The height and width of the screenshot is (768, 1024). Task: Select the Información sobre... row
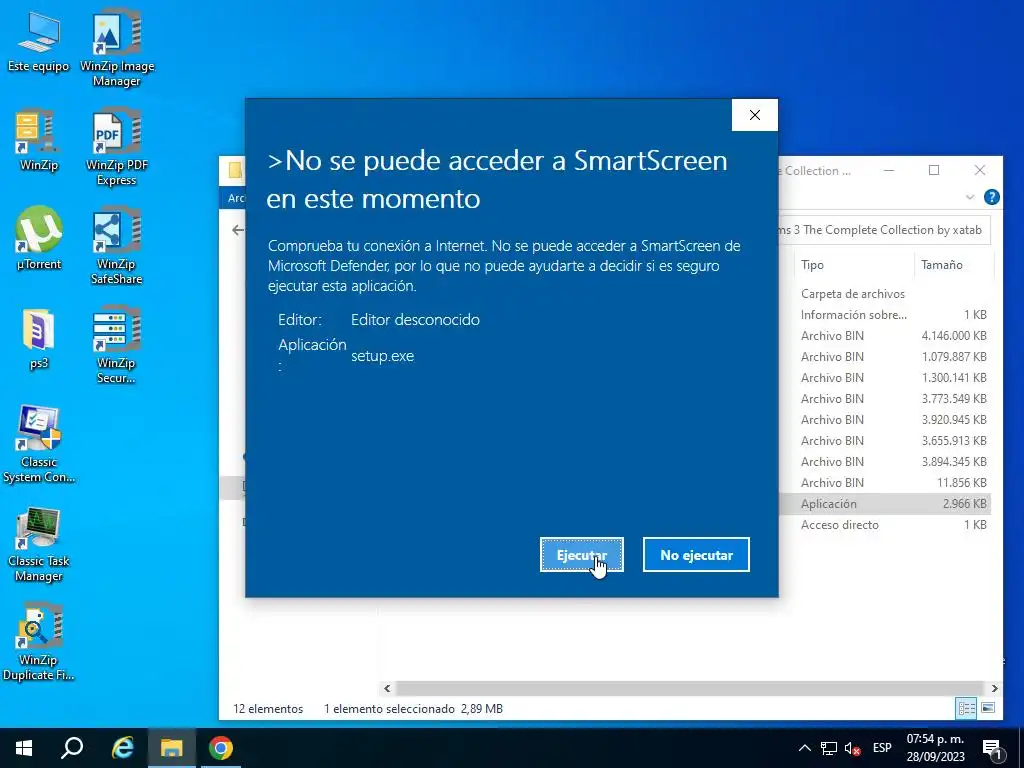point(886,315)
